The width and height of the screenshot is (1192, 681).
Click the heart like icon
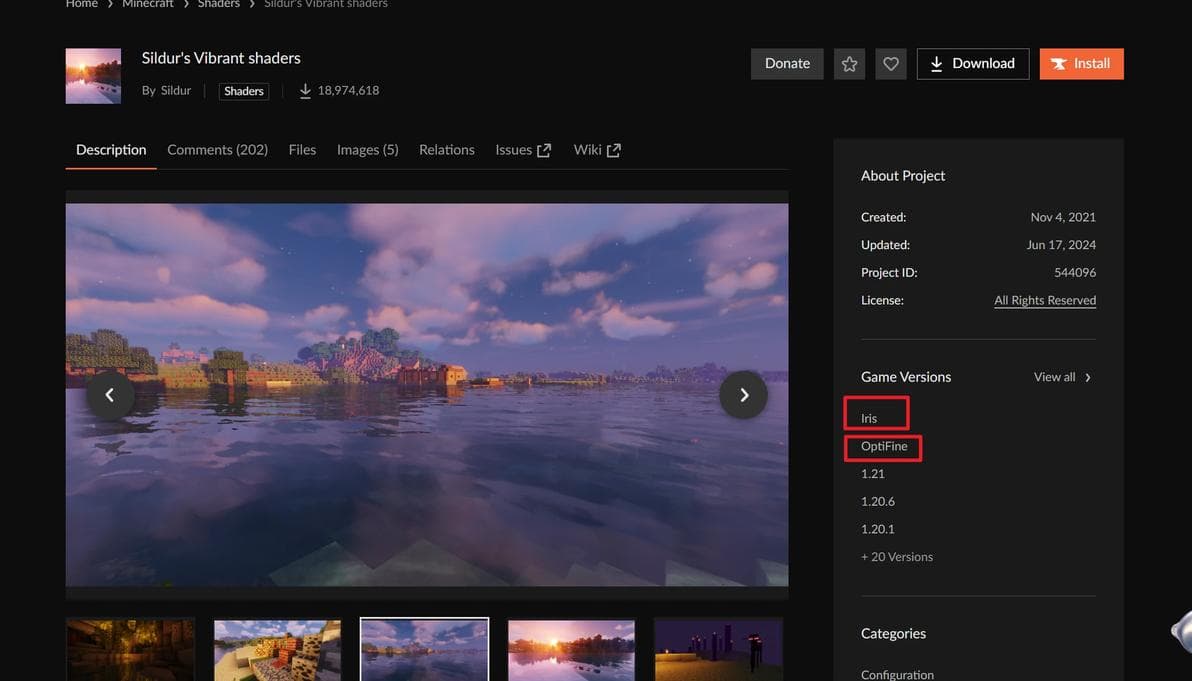[x=891, y=64]
